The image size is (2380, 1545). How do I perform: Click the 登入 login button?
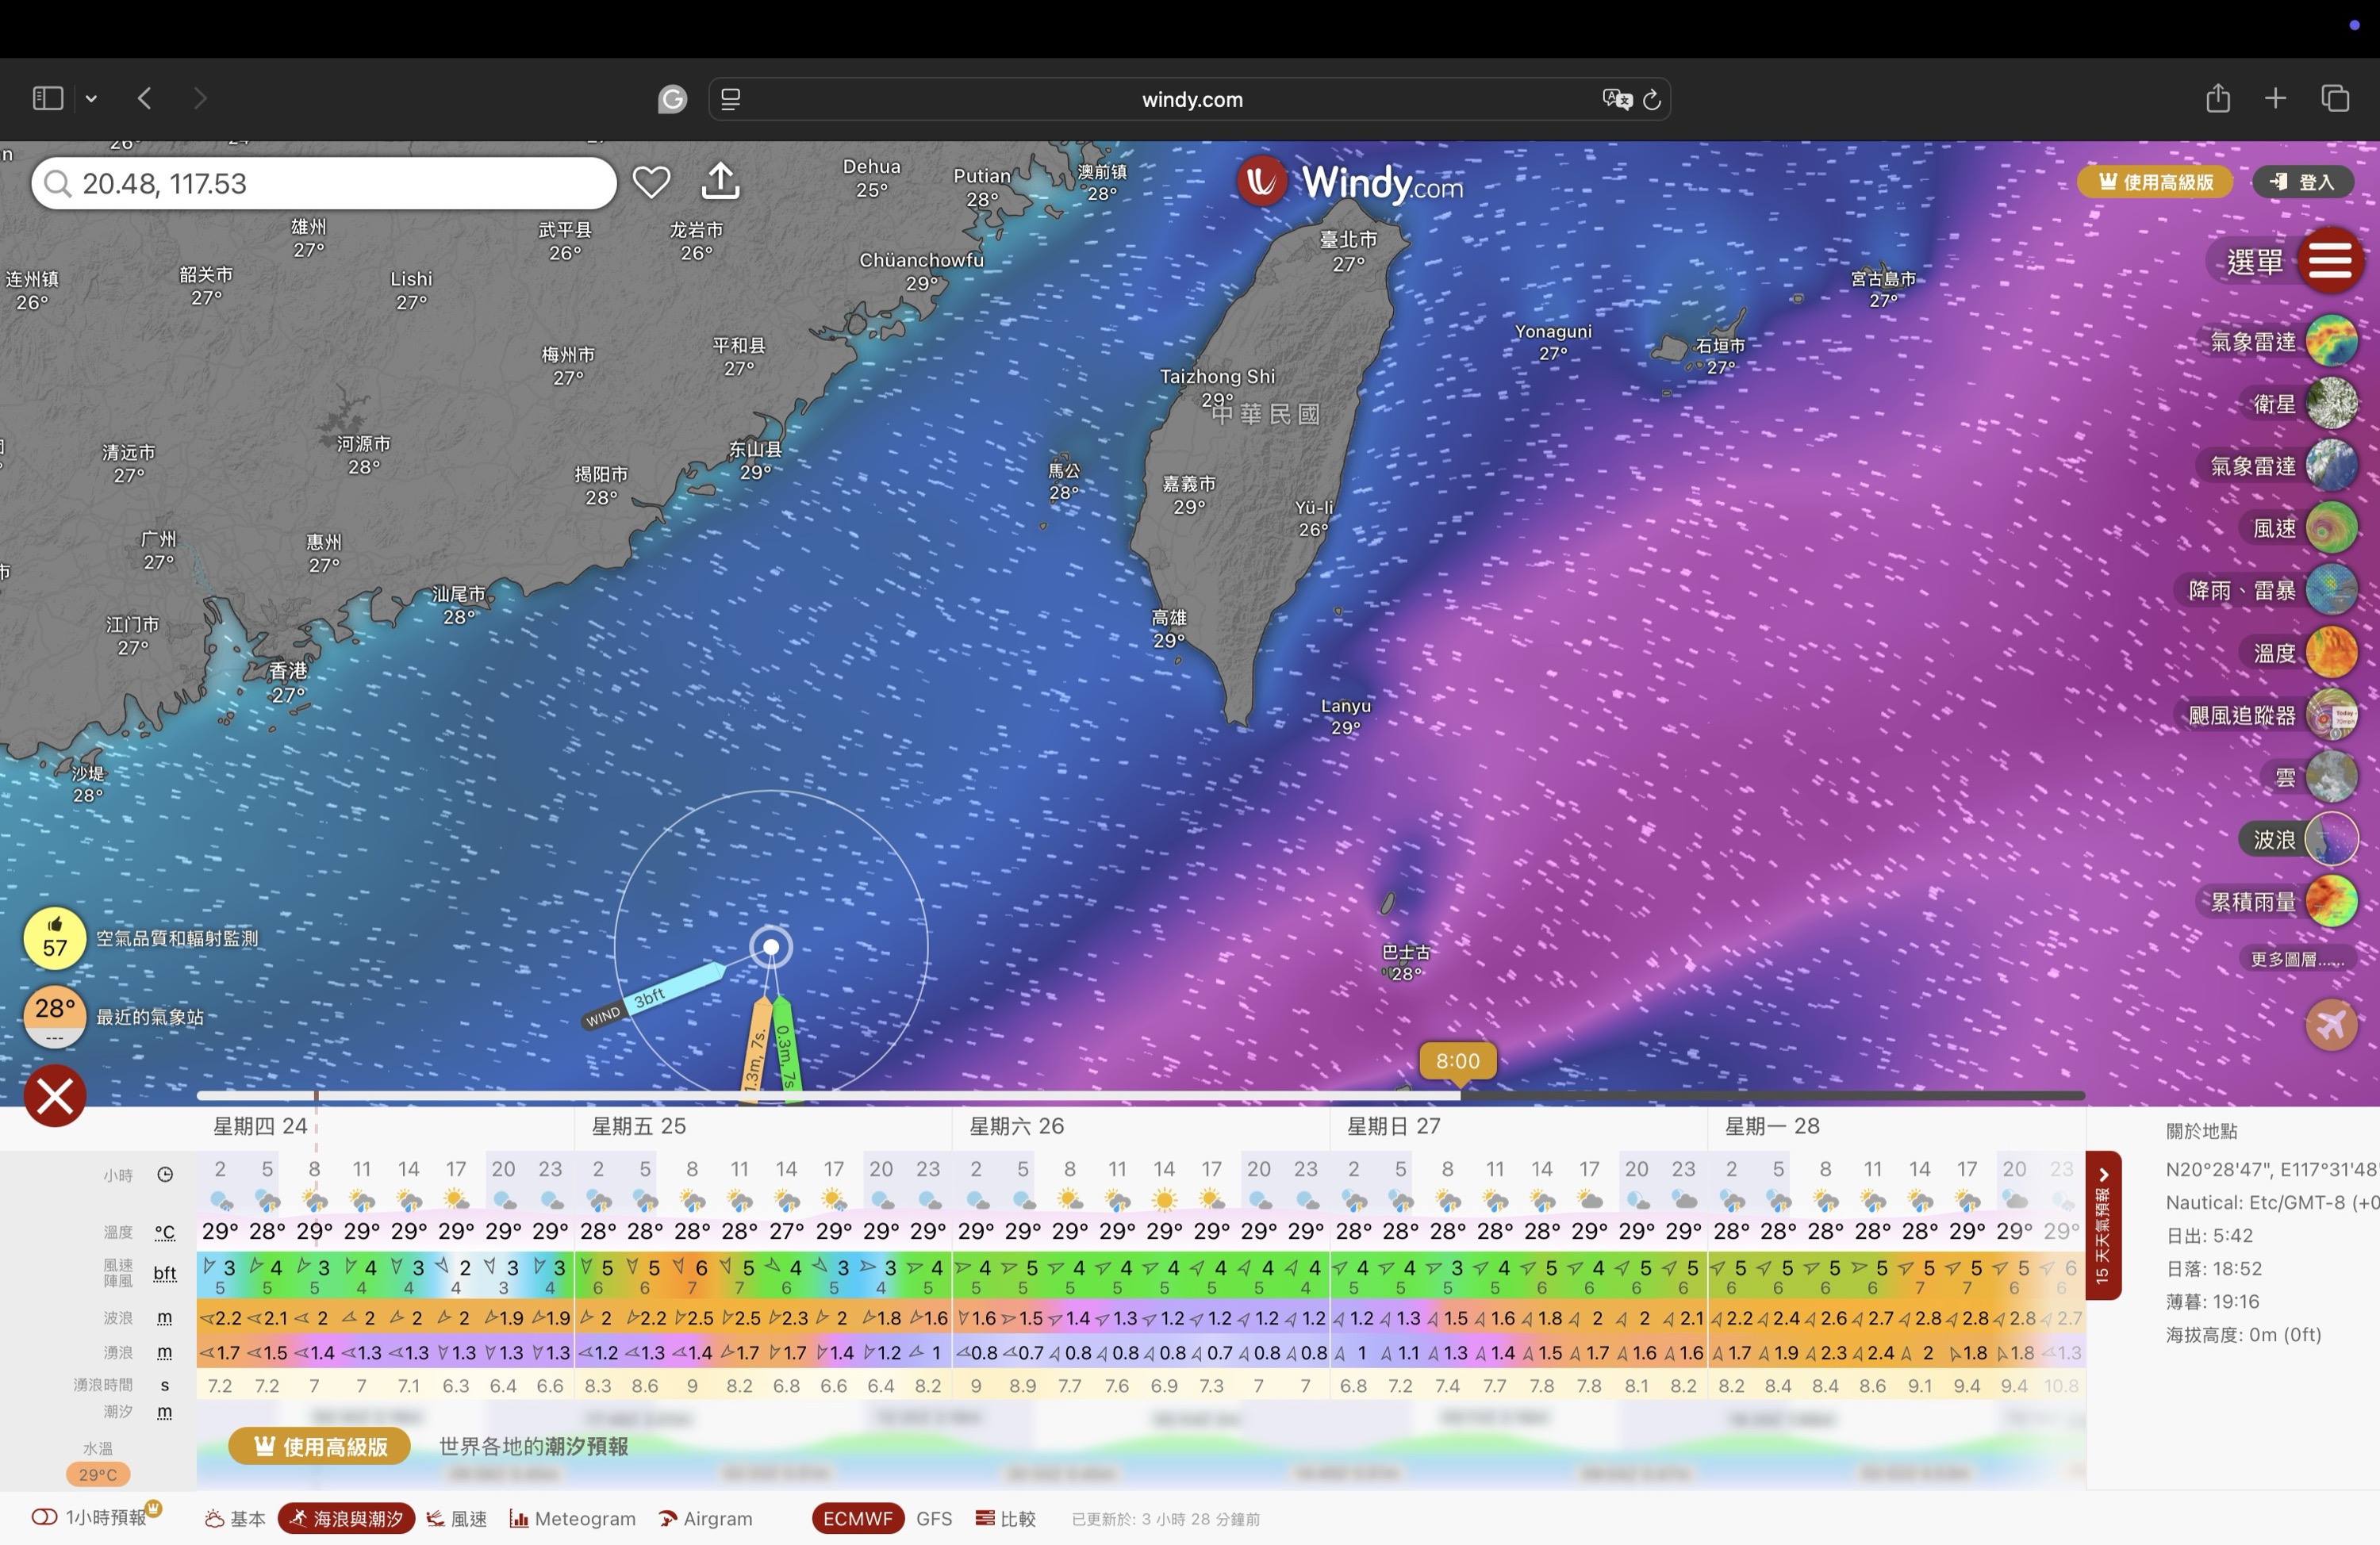click(x=2302, y=182)
